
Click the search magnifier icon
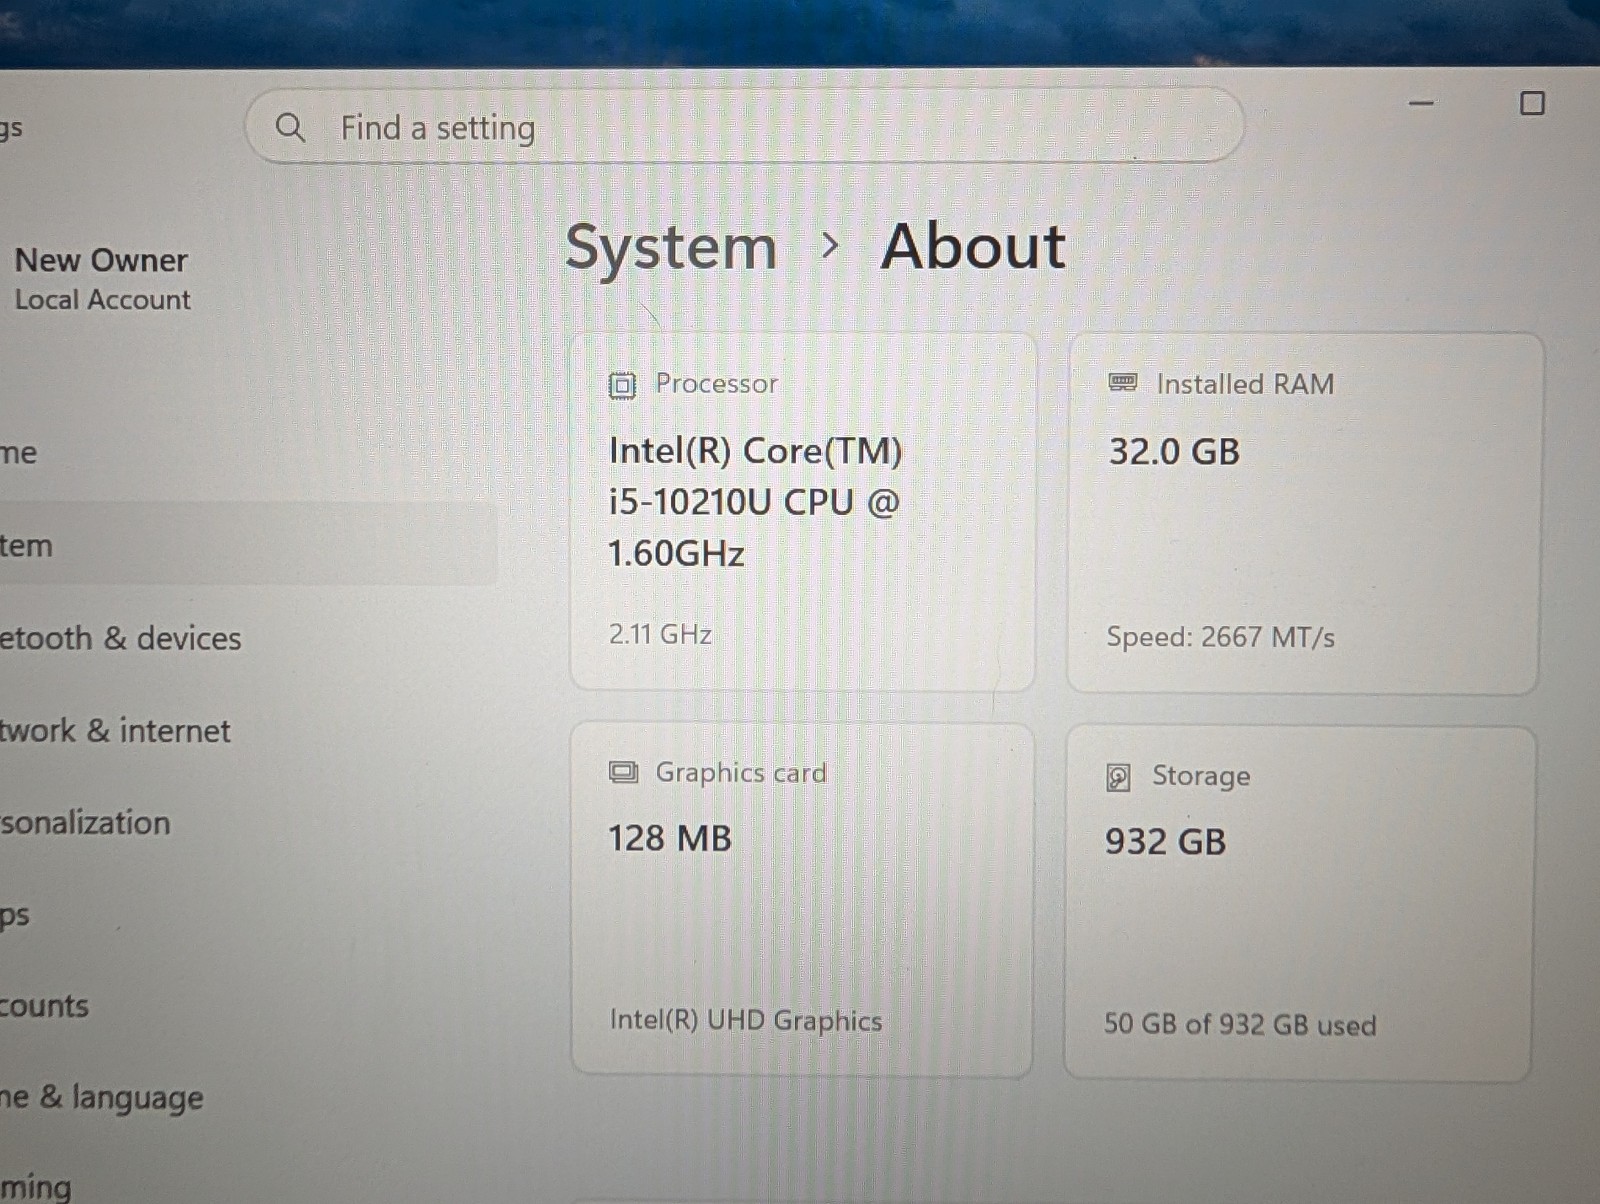coord(290,127)
